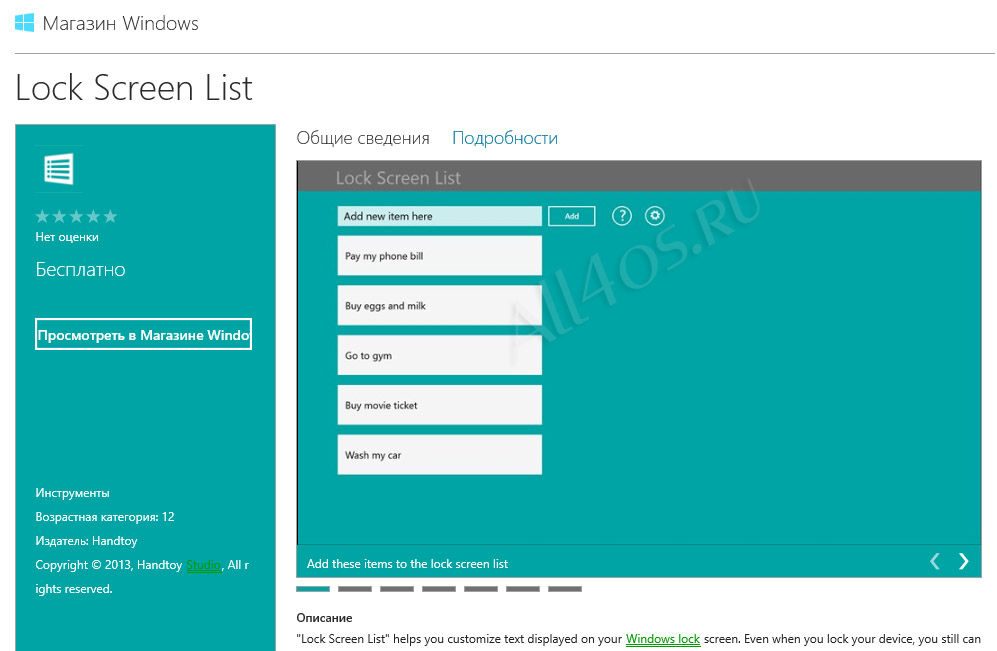Select the third screenshot indicator bar
Image resolution: width=997 pixels, height=651 pixels.
397,589
